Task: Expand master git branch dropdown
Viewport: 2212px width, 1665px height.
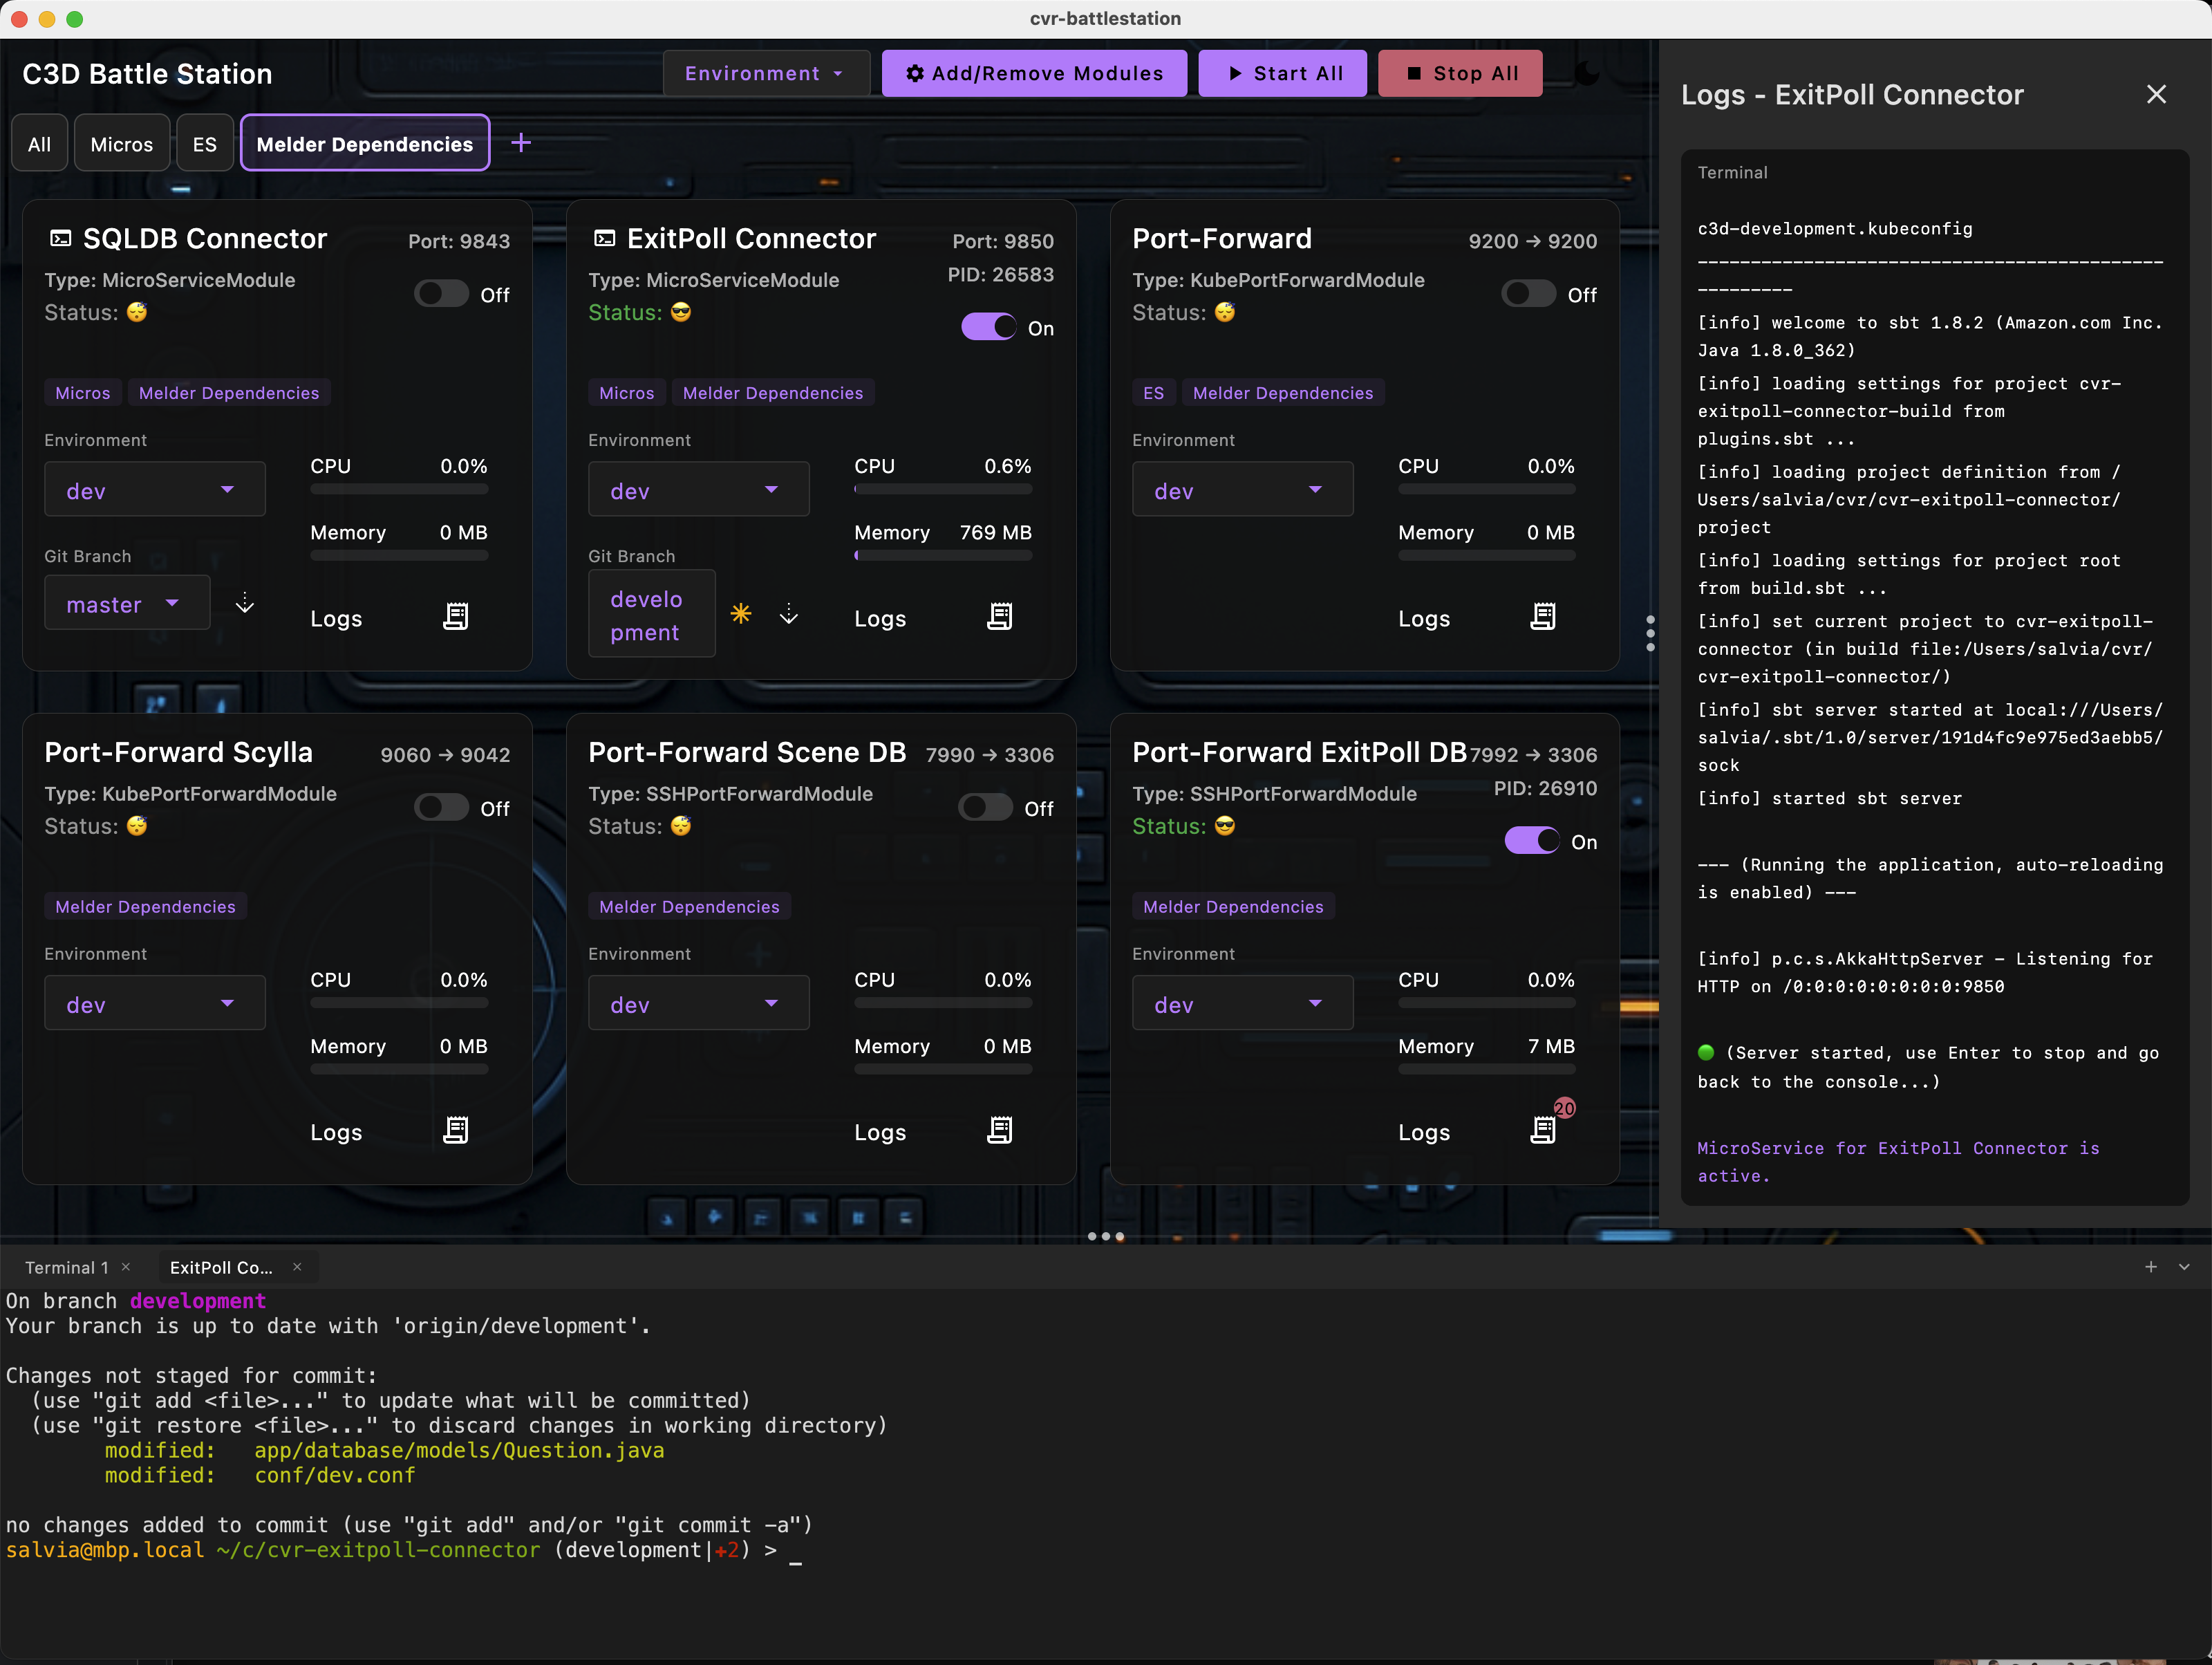Action: coord(126,604)
